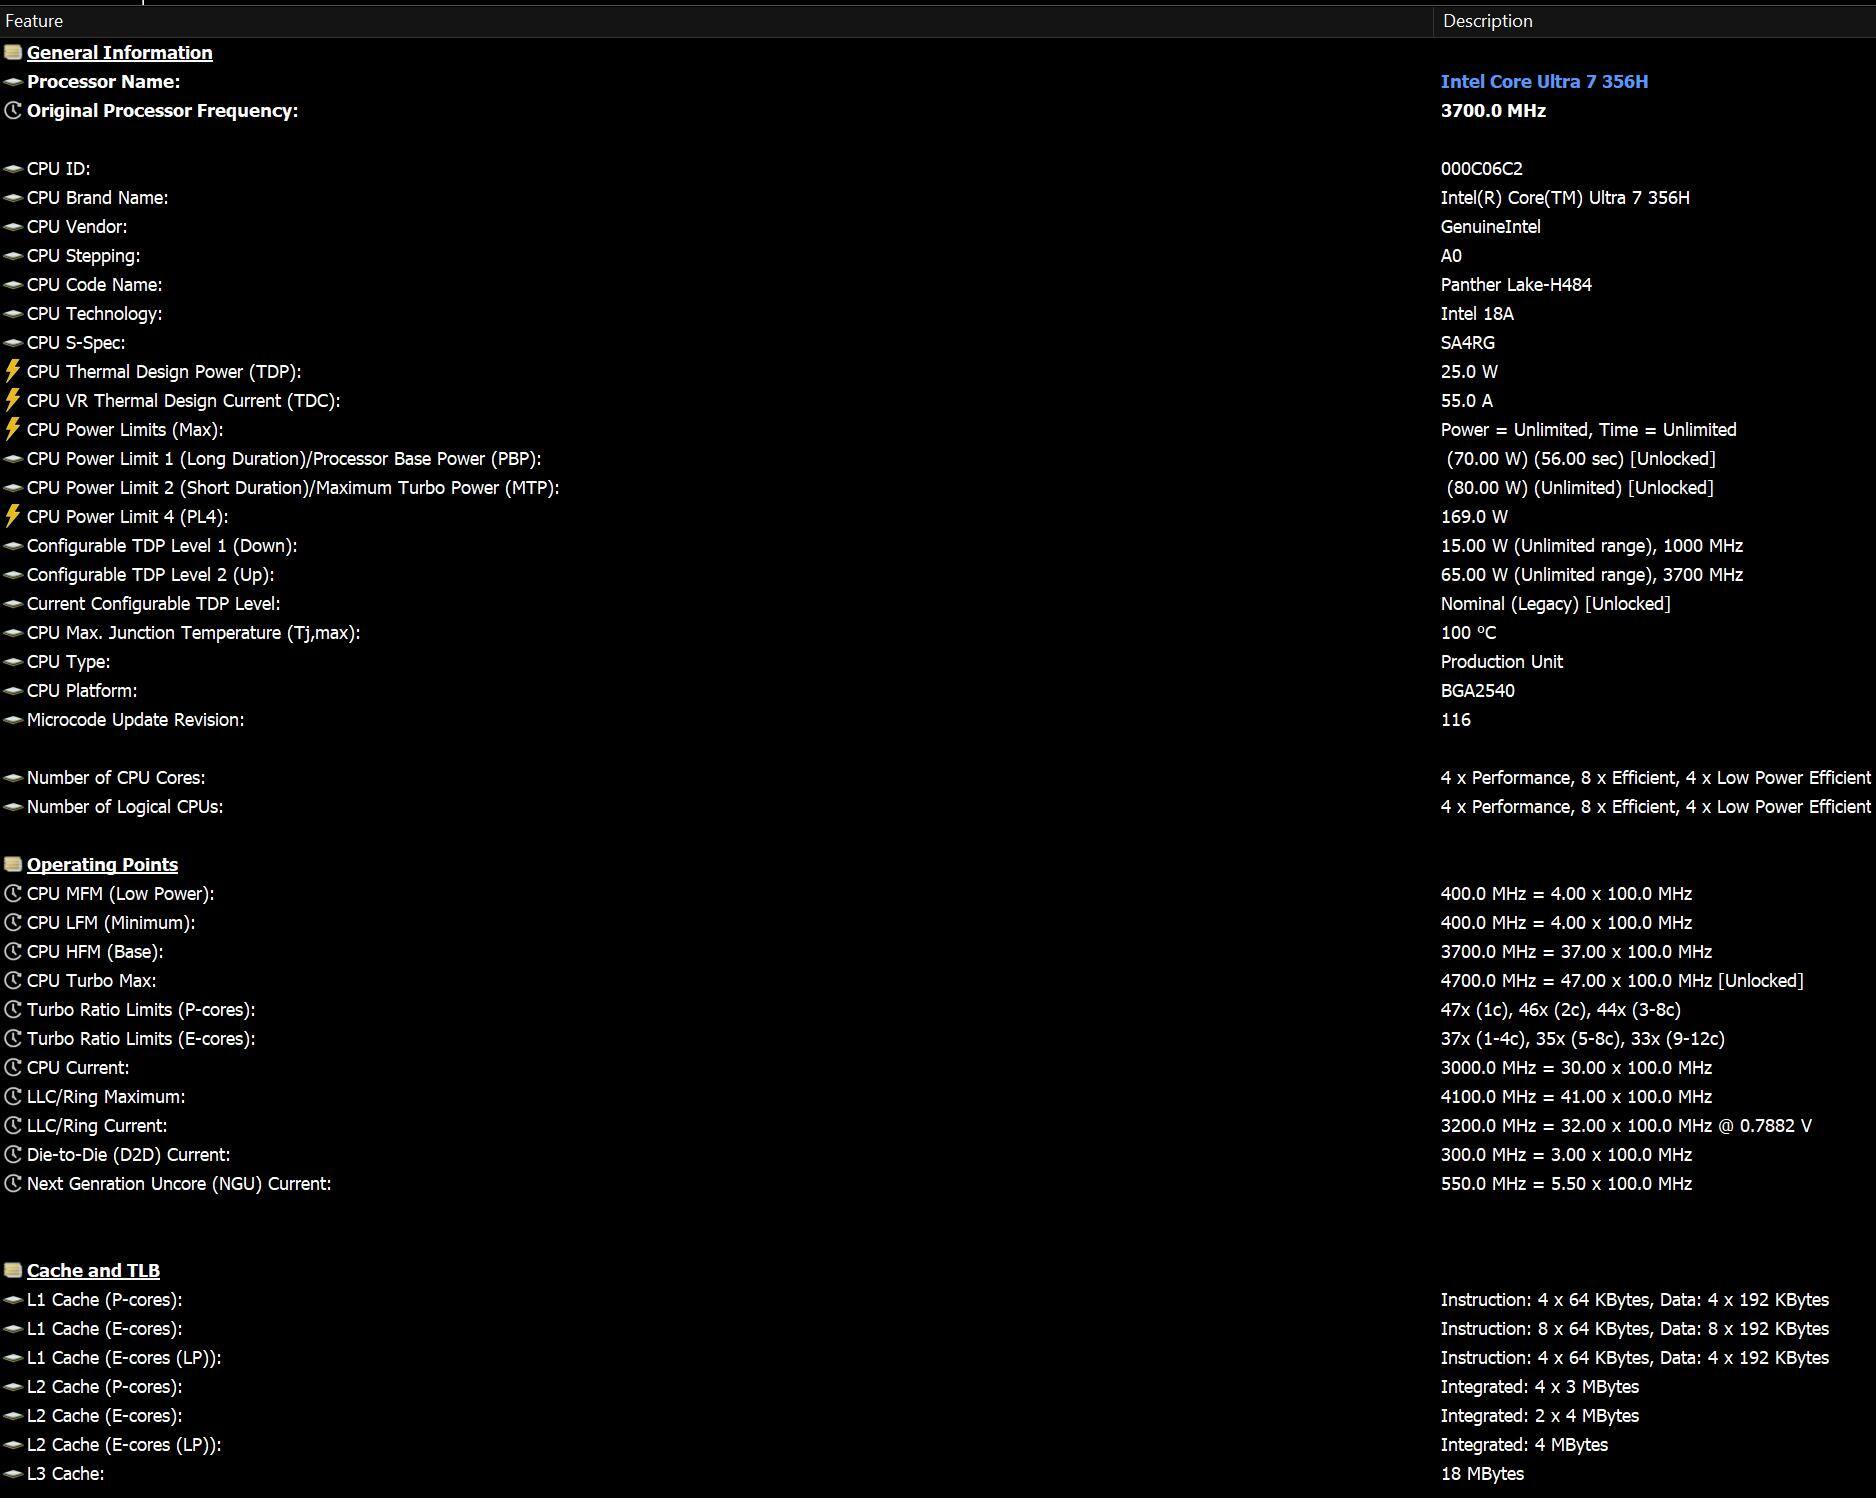The image size is (1876, 1498).
Task: Click the clock icon beside CPU HFM (Base)
Action: point(13,951)
